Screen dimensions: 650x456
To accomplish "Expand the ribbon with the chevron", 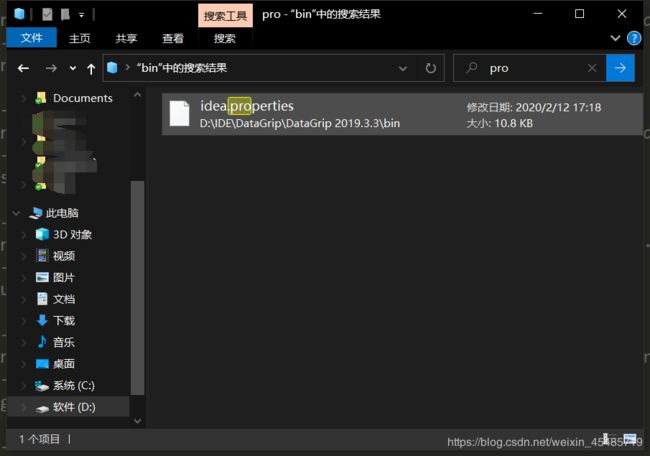I will tap(615, 38).
